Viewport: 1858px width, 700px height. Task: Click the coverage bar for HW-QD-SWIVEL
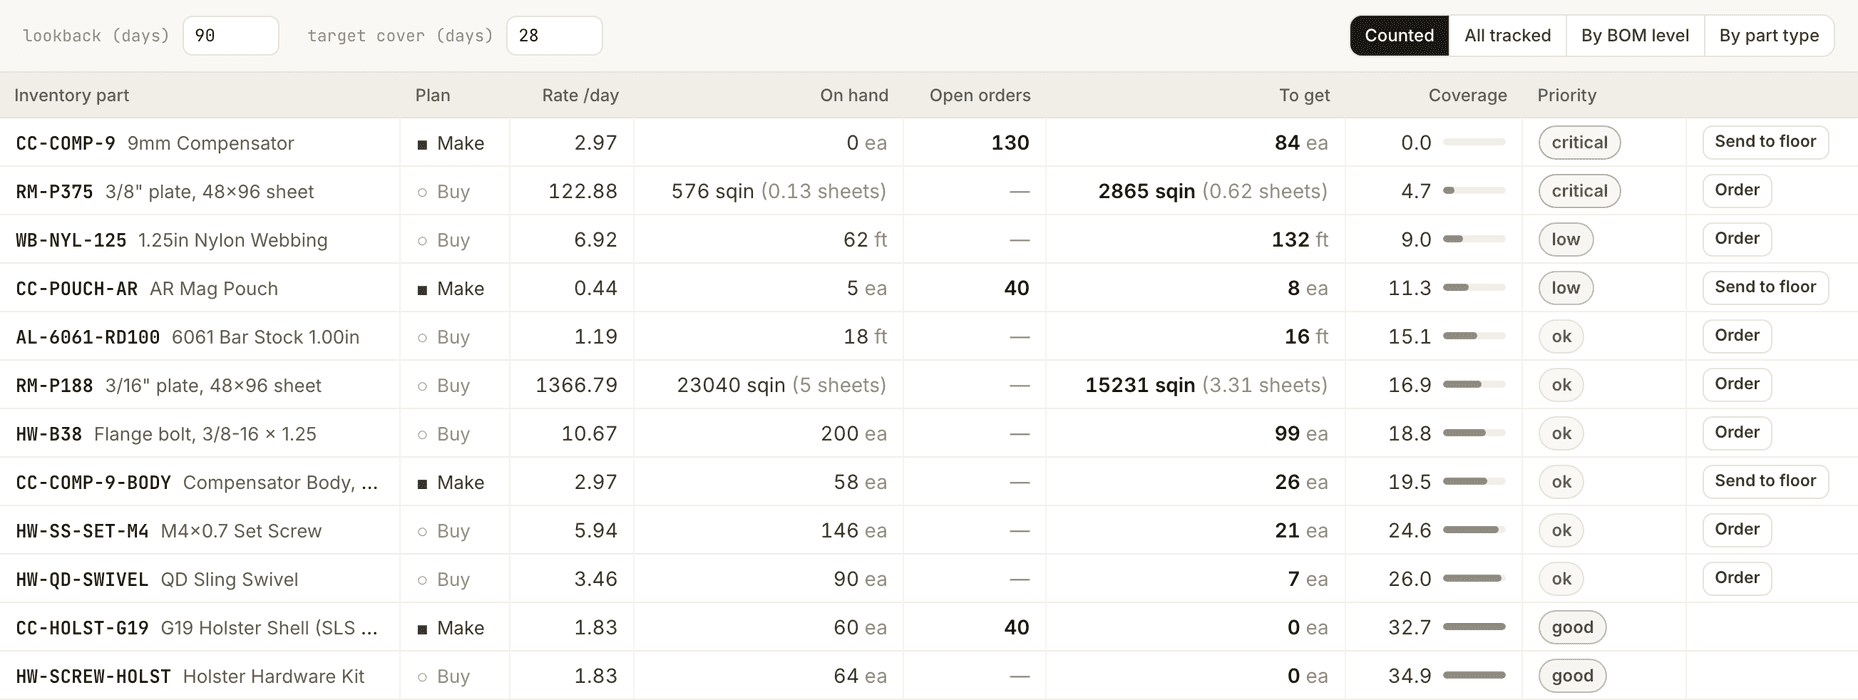(x=1474, y=578)
